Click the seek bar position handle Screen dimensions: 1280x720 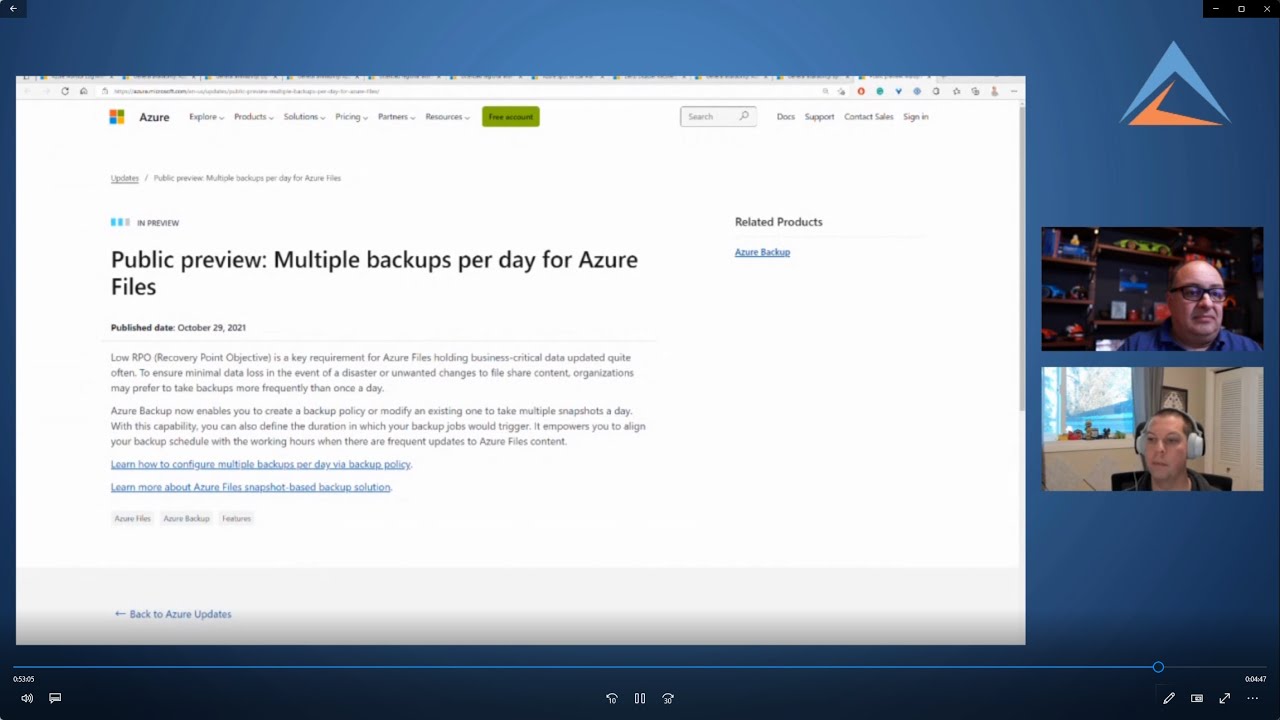point(1158,667)
